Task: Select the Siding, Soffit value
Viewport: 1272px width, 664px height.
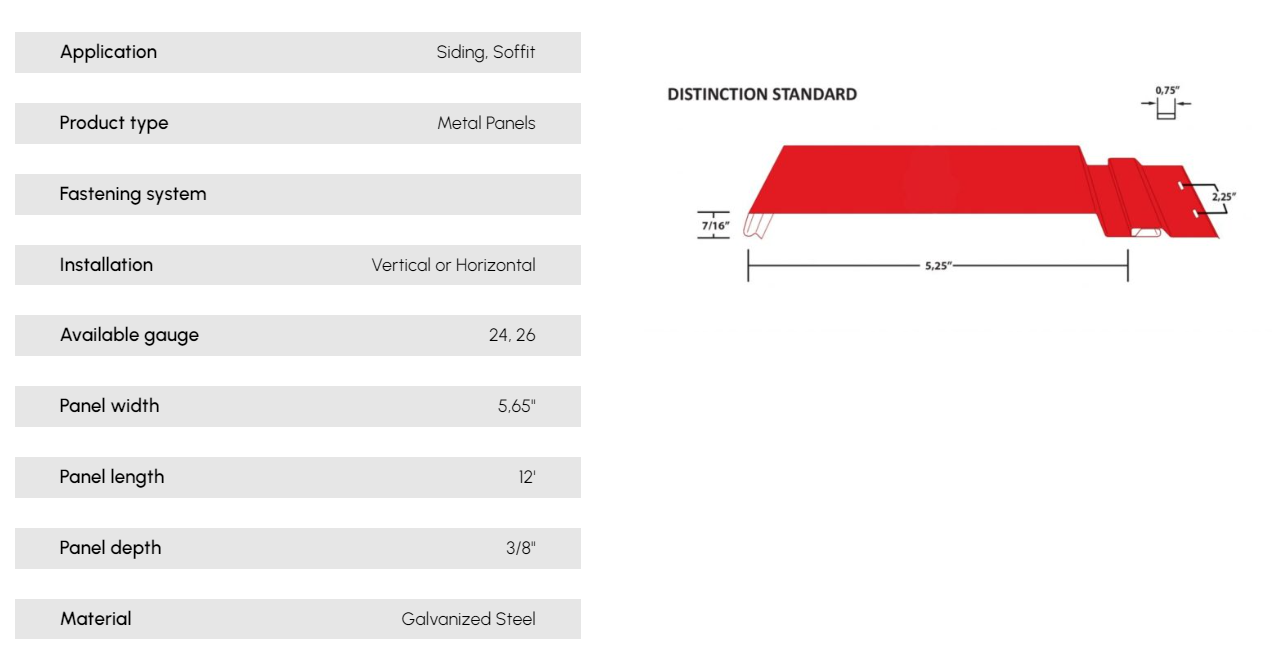Action: tap(486, 52)
